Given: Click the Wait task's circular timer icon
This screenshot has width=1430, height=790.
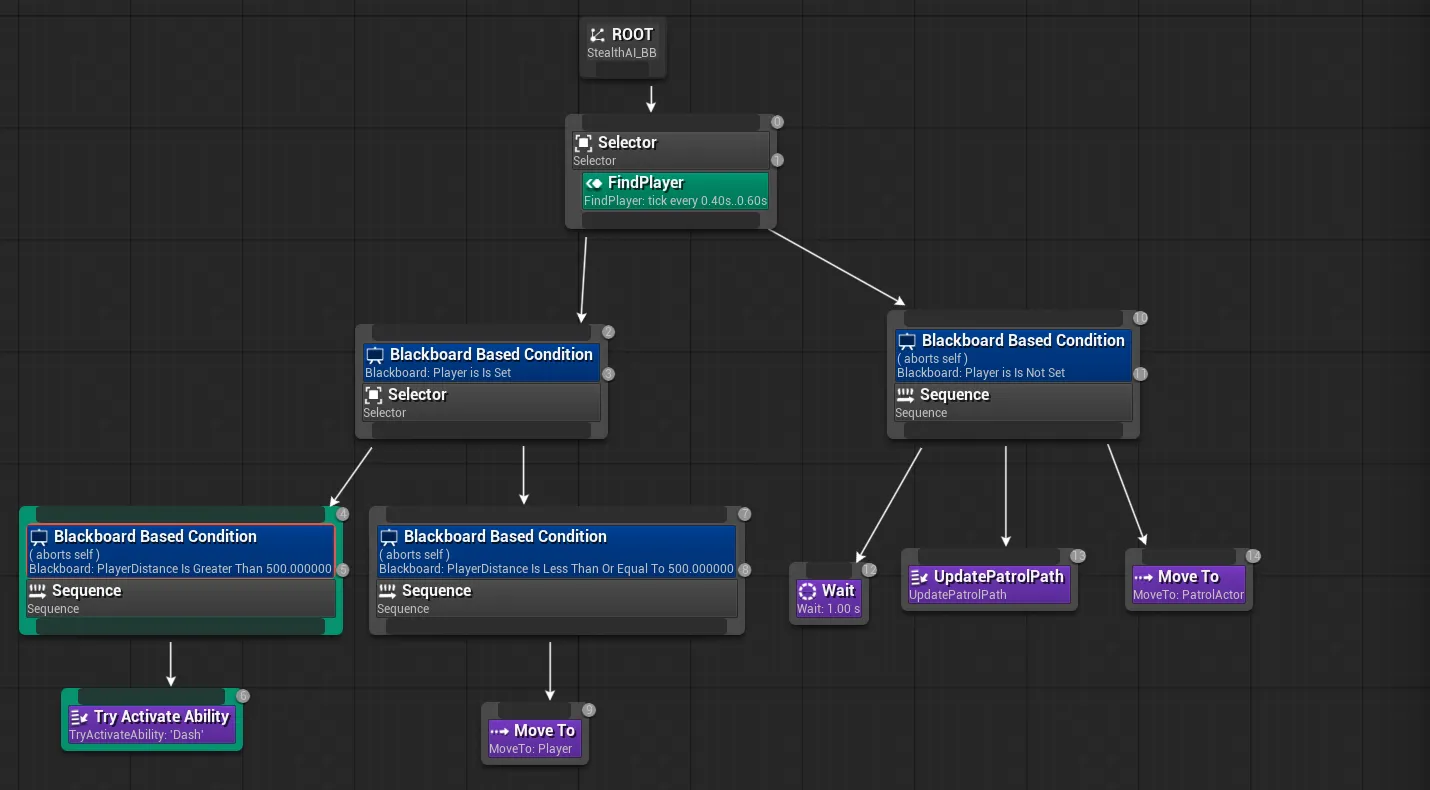Looking at the screenshot, I should pyautogui.click(x=808, y=591).
